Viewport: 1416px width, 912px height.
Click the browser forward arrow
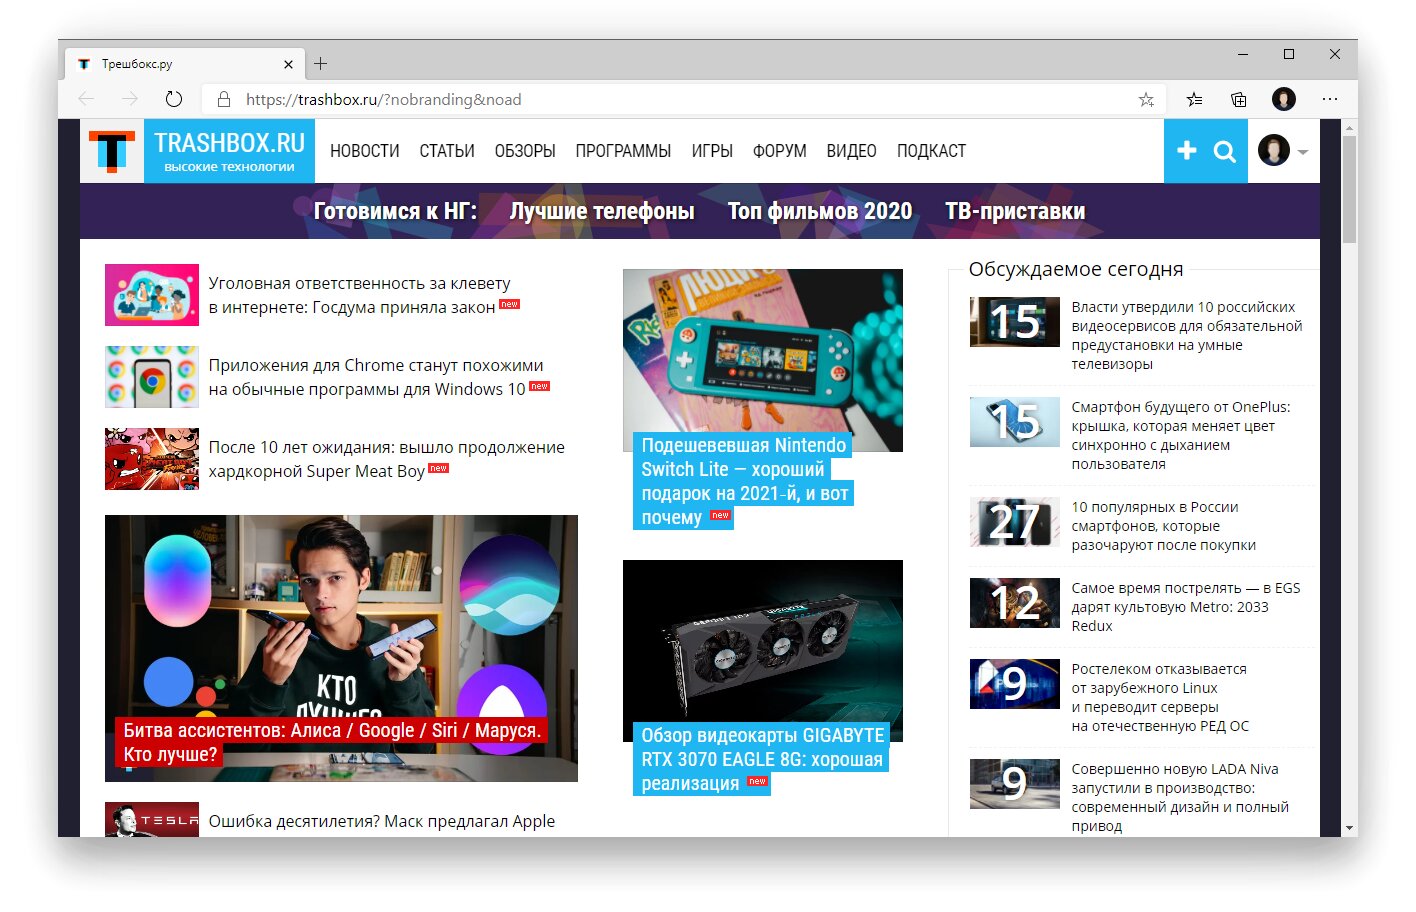pos(130,99)
